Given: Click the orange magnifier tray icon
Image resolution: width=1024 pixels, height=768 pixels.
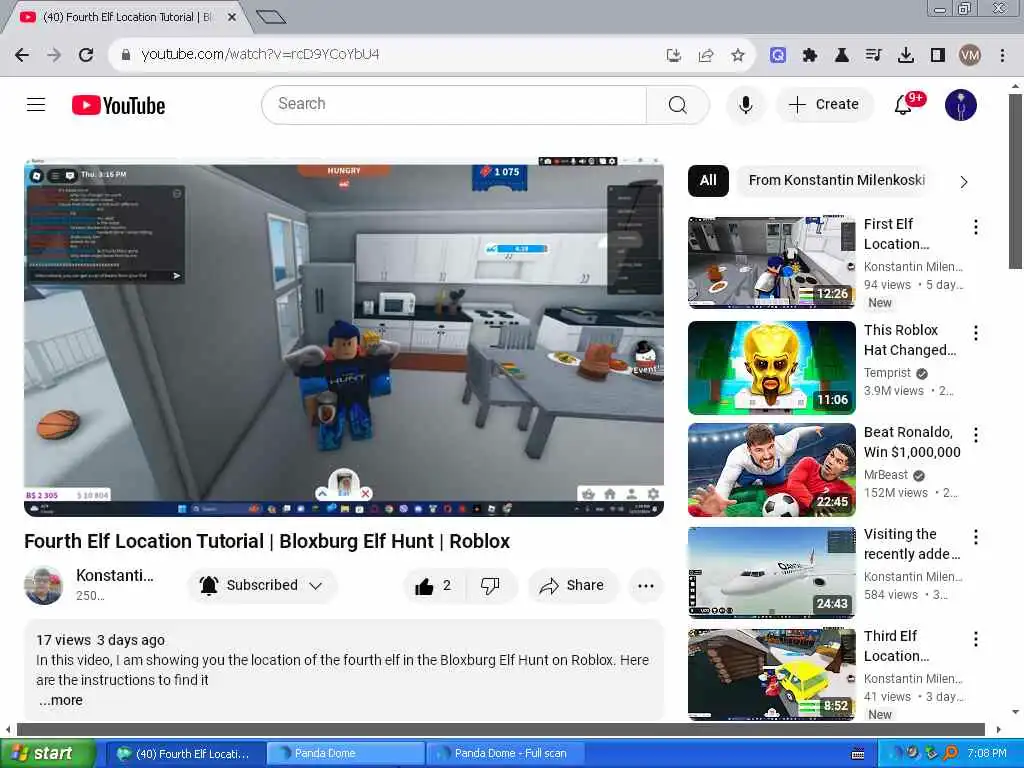Looking at the screenshot, I should 950,754.
